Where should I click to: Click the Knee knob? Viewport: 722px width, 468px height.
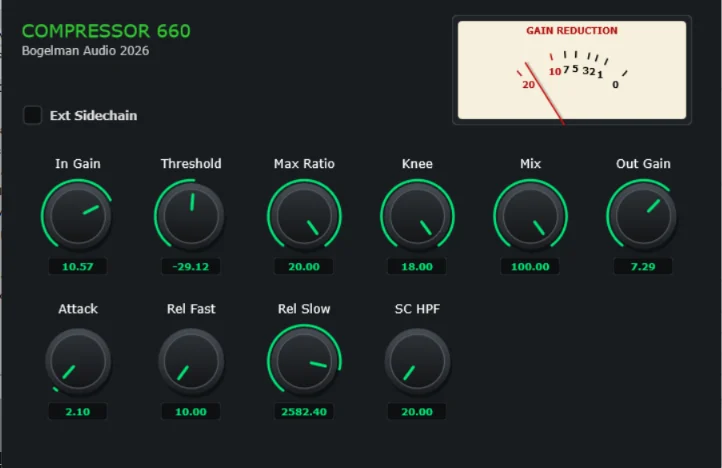pos(417,216)
